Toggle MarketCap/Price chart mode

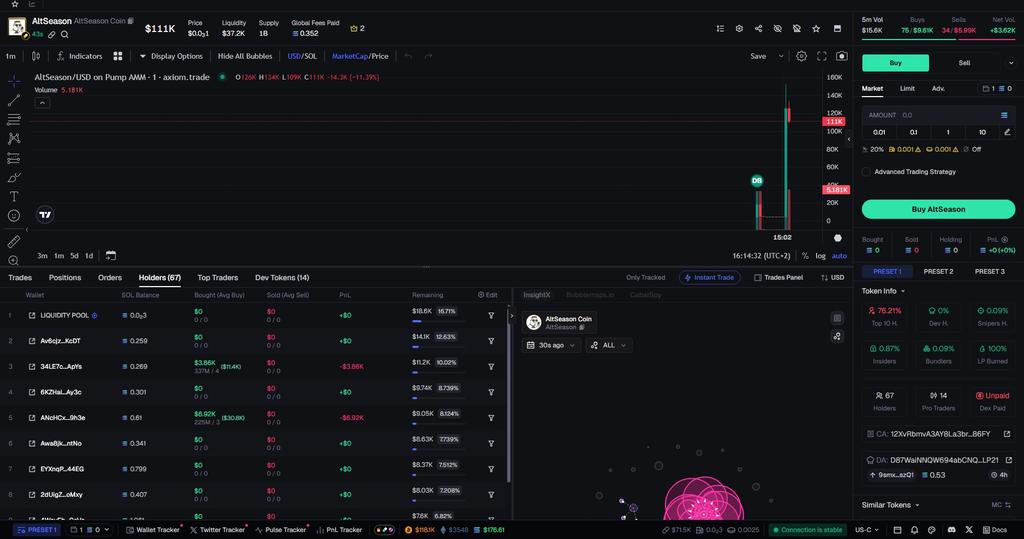360,56
